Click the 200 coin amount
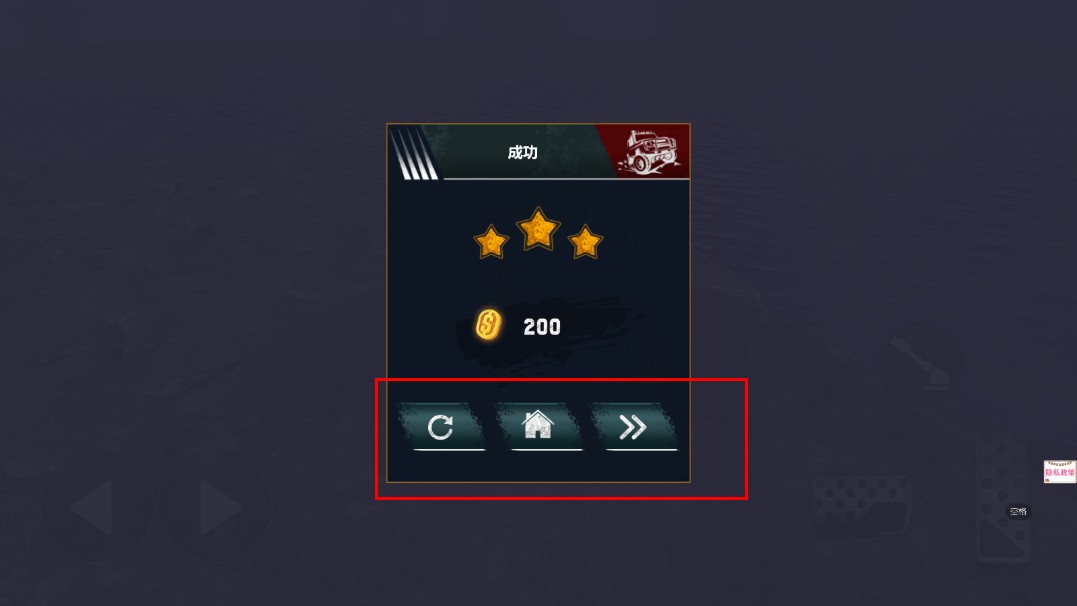The image size is (1077, 606). (542, 326)
